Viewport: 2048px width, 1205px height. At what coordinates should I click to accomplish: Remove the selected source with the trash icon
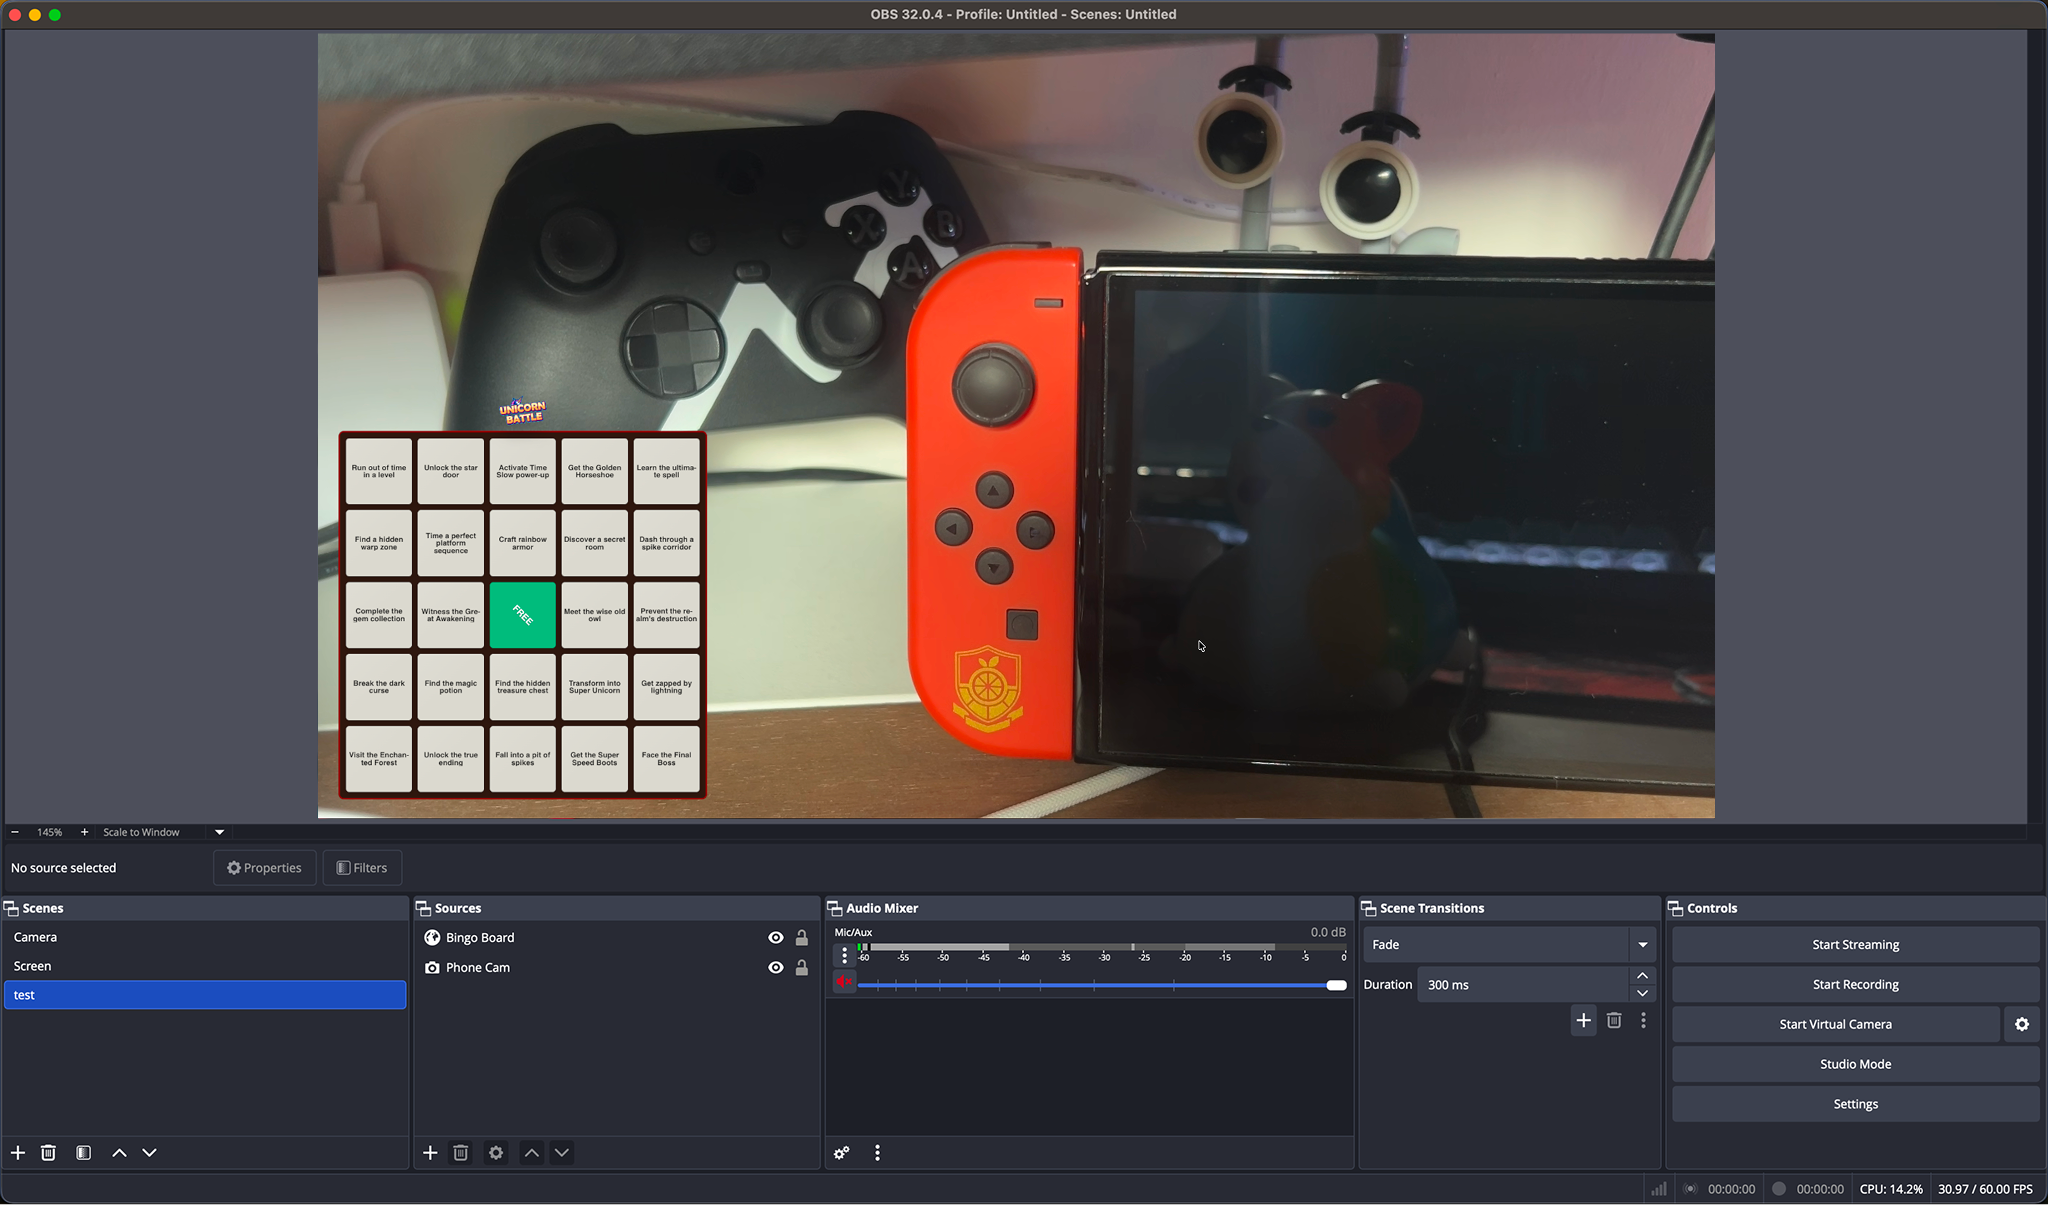click(x=460, y=1152)
